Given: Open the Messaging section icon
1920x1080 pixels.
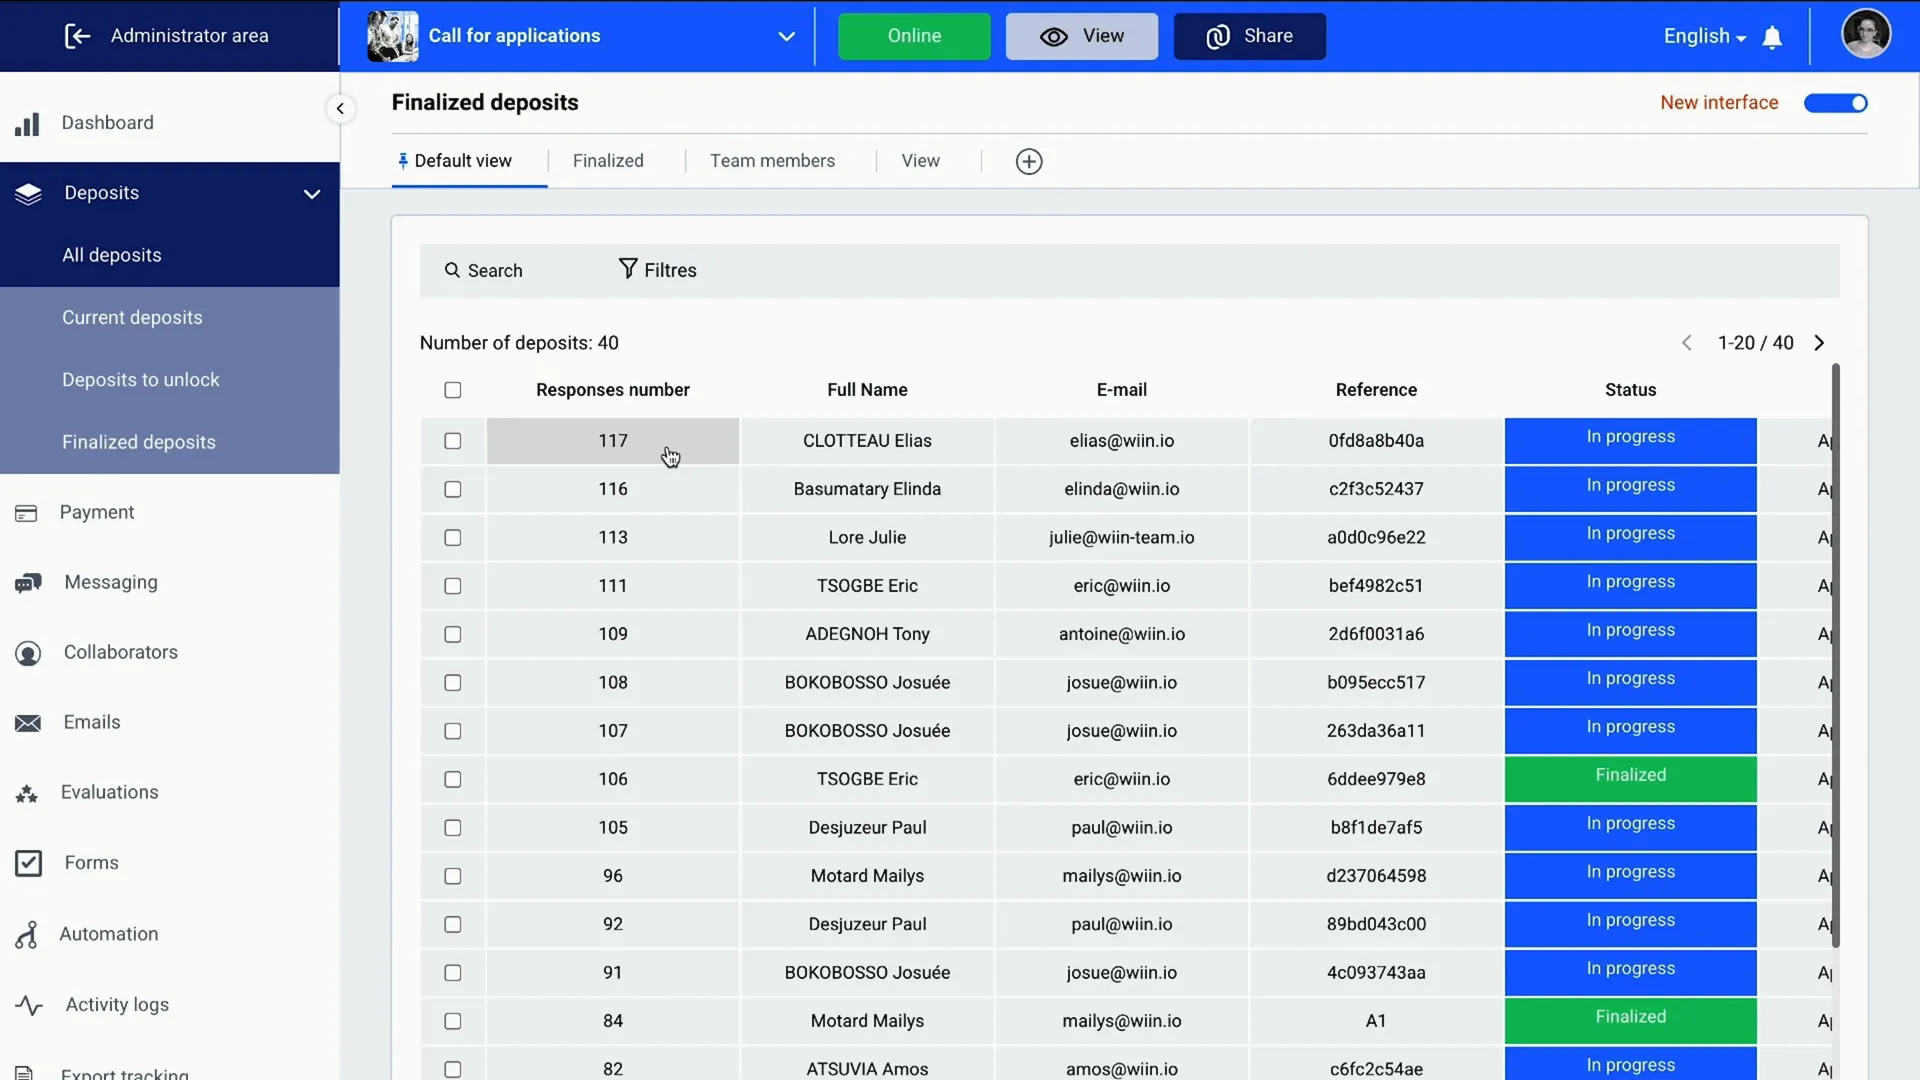Looking at the screenshot, I should 28,582.
